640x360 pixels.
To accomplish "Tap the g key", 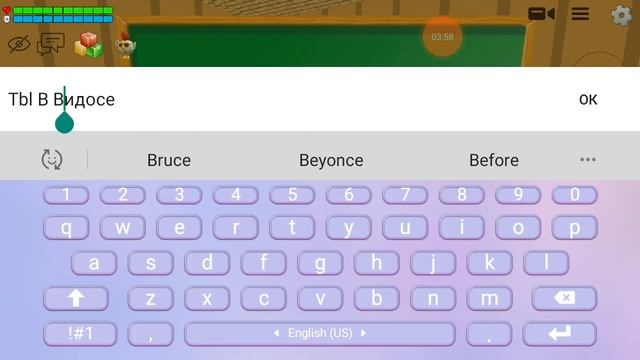I will 320,263.
